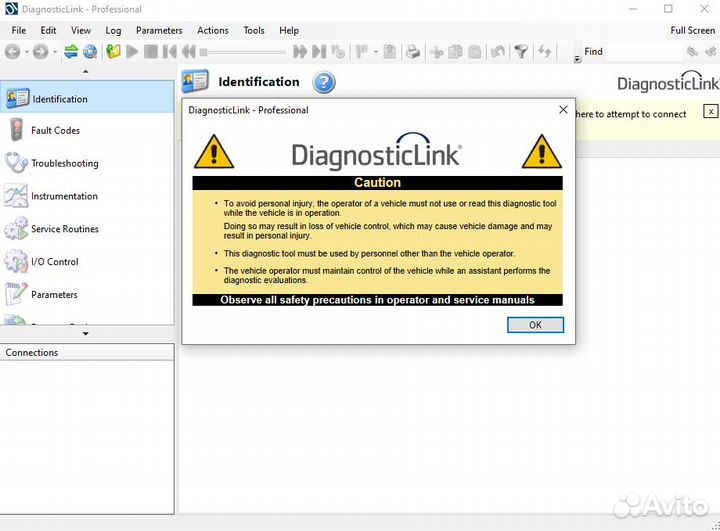
Task: Click the find previous binoculars icon
Action: click(x=692, y=51)
